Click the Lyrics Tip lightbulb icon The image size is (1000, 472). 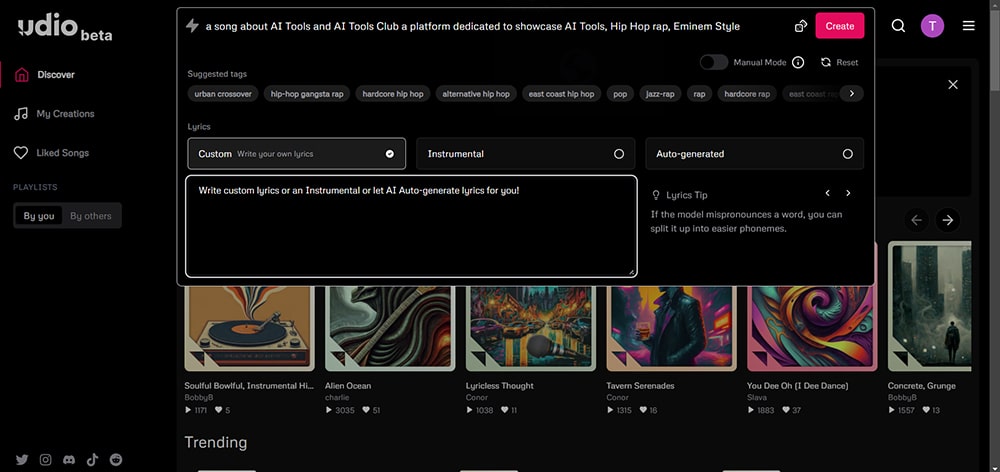[656, 195]
